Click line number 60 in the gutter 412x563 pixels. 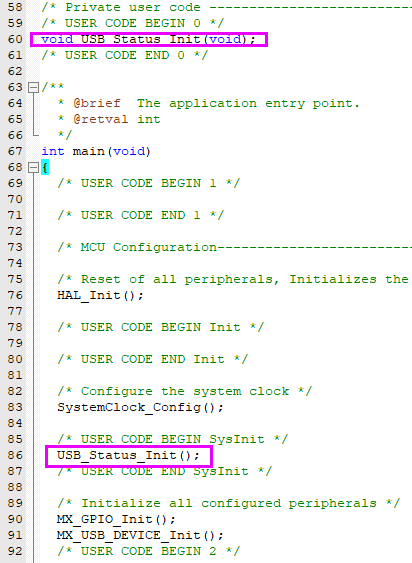15,39
